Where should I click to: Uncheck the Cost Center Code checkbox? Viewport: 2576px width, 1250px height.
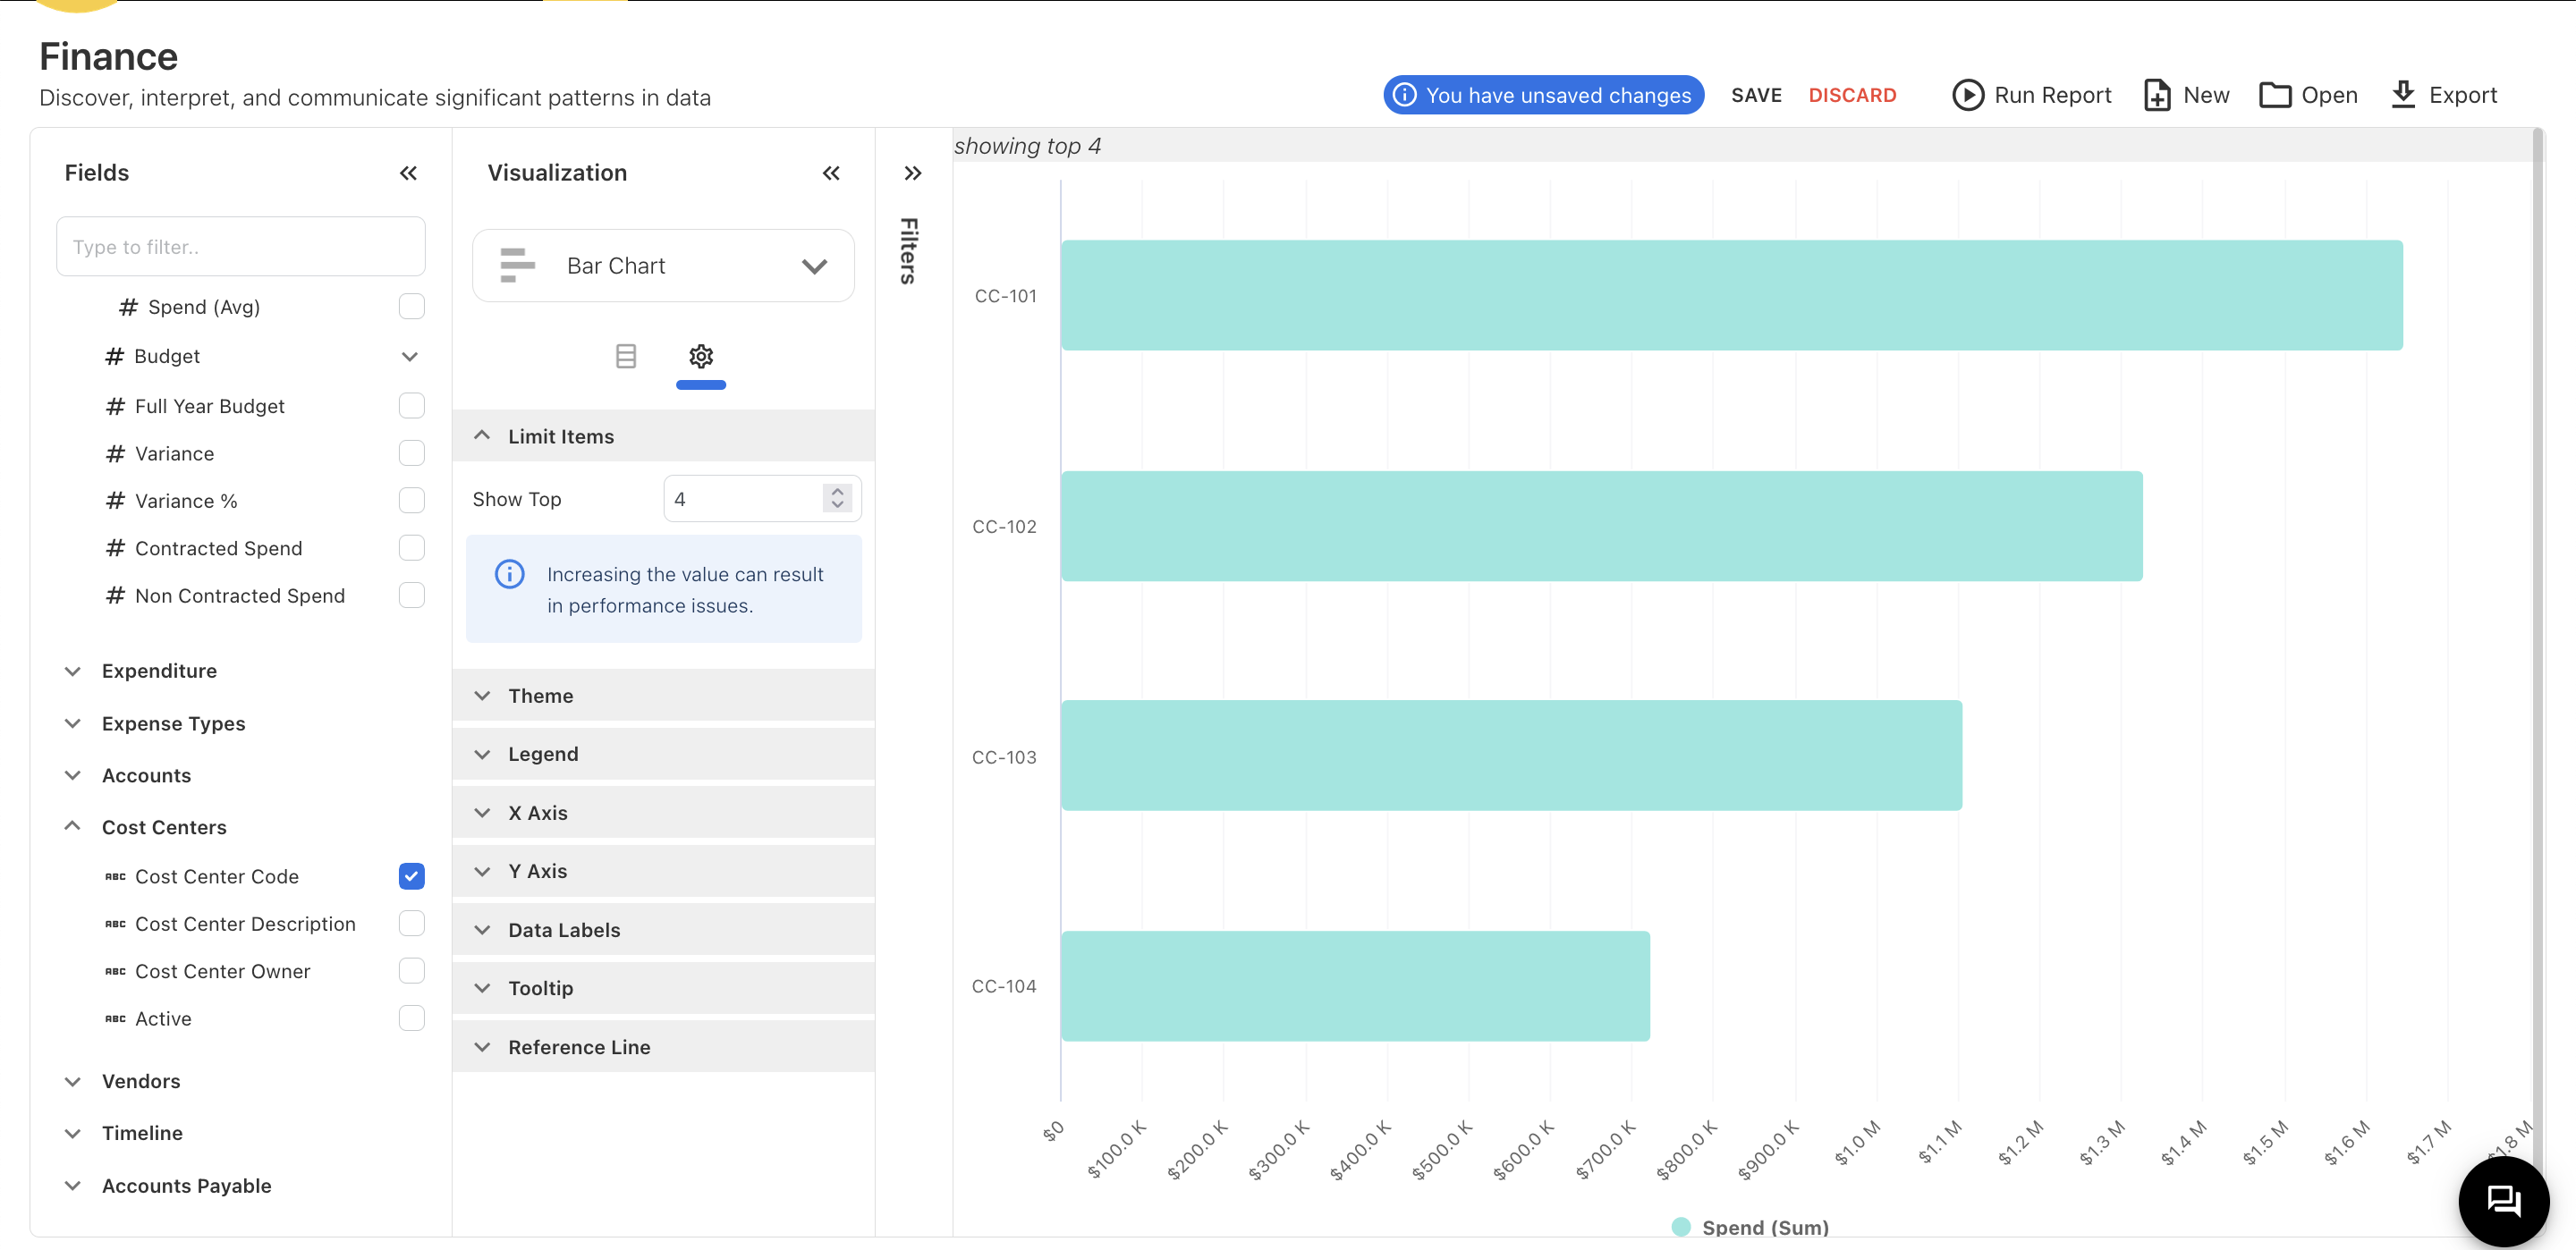411,876
